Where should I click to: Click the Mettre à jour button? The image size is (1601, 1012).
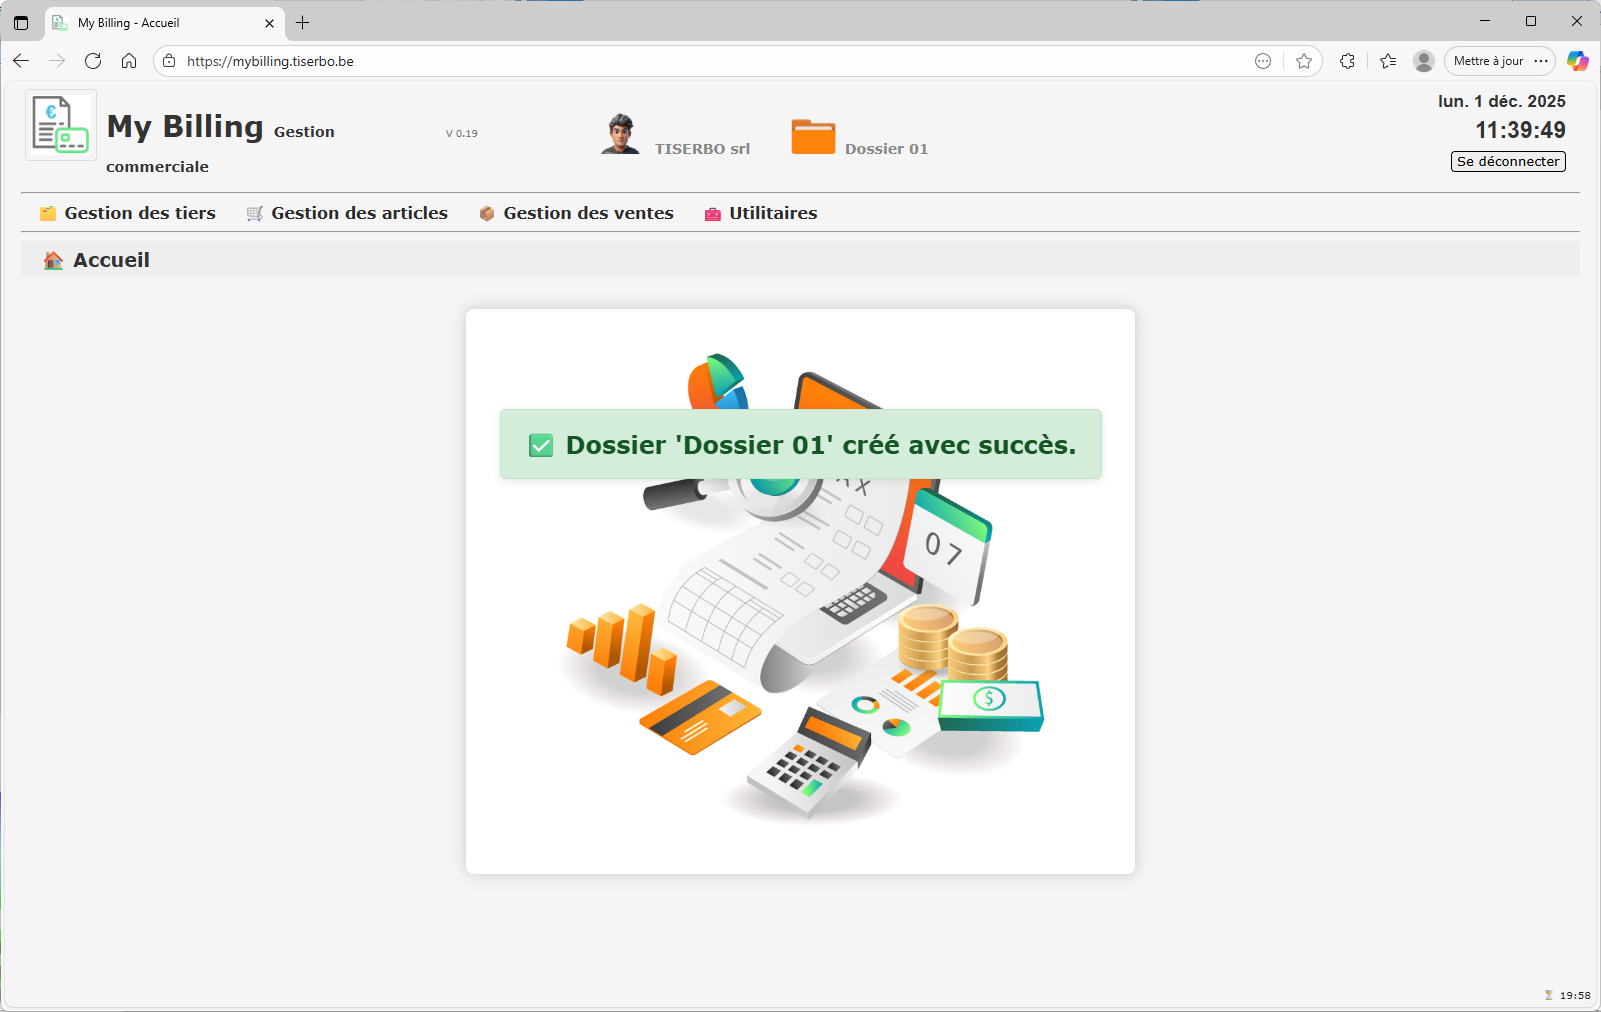[x=1488, y=61]
